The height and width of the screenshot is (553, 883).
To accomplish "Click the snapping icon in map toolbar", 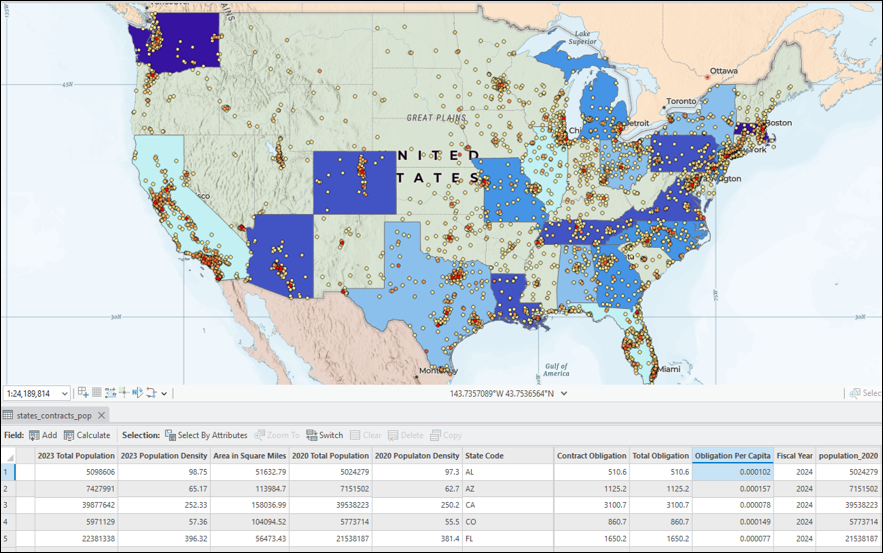I will coord(110,393).
